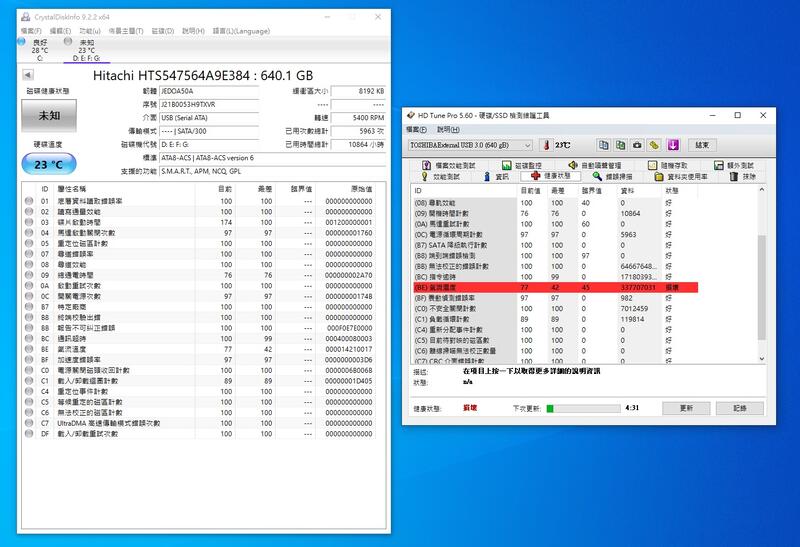800x547 pixels.
Task: Open the 隨機存取 tab in HD Tune
Action: [x=671, y=165]
